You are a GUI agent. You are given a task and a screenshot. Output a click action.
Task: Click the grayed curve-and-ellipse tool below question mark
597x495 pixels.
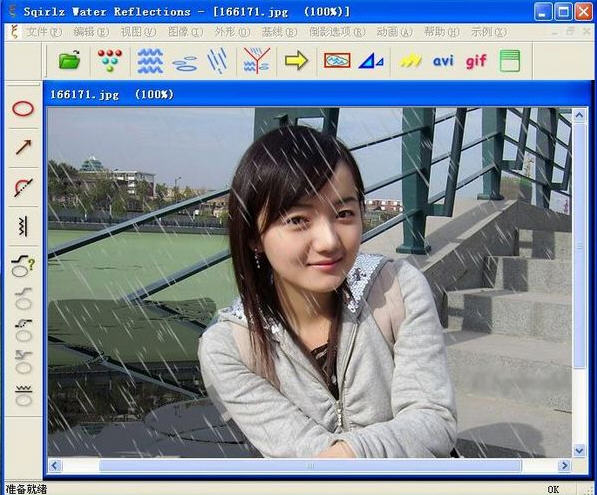point(23,299)
